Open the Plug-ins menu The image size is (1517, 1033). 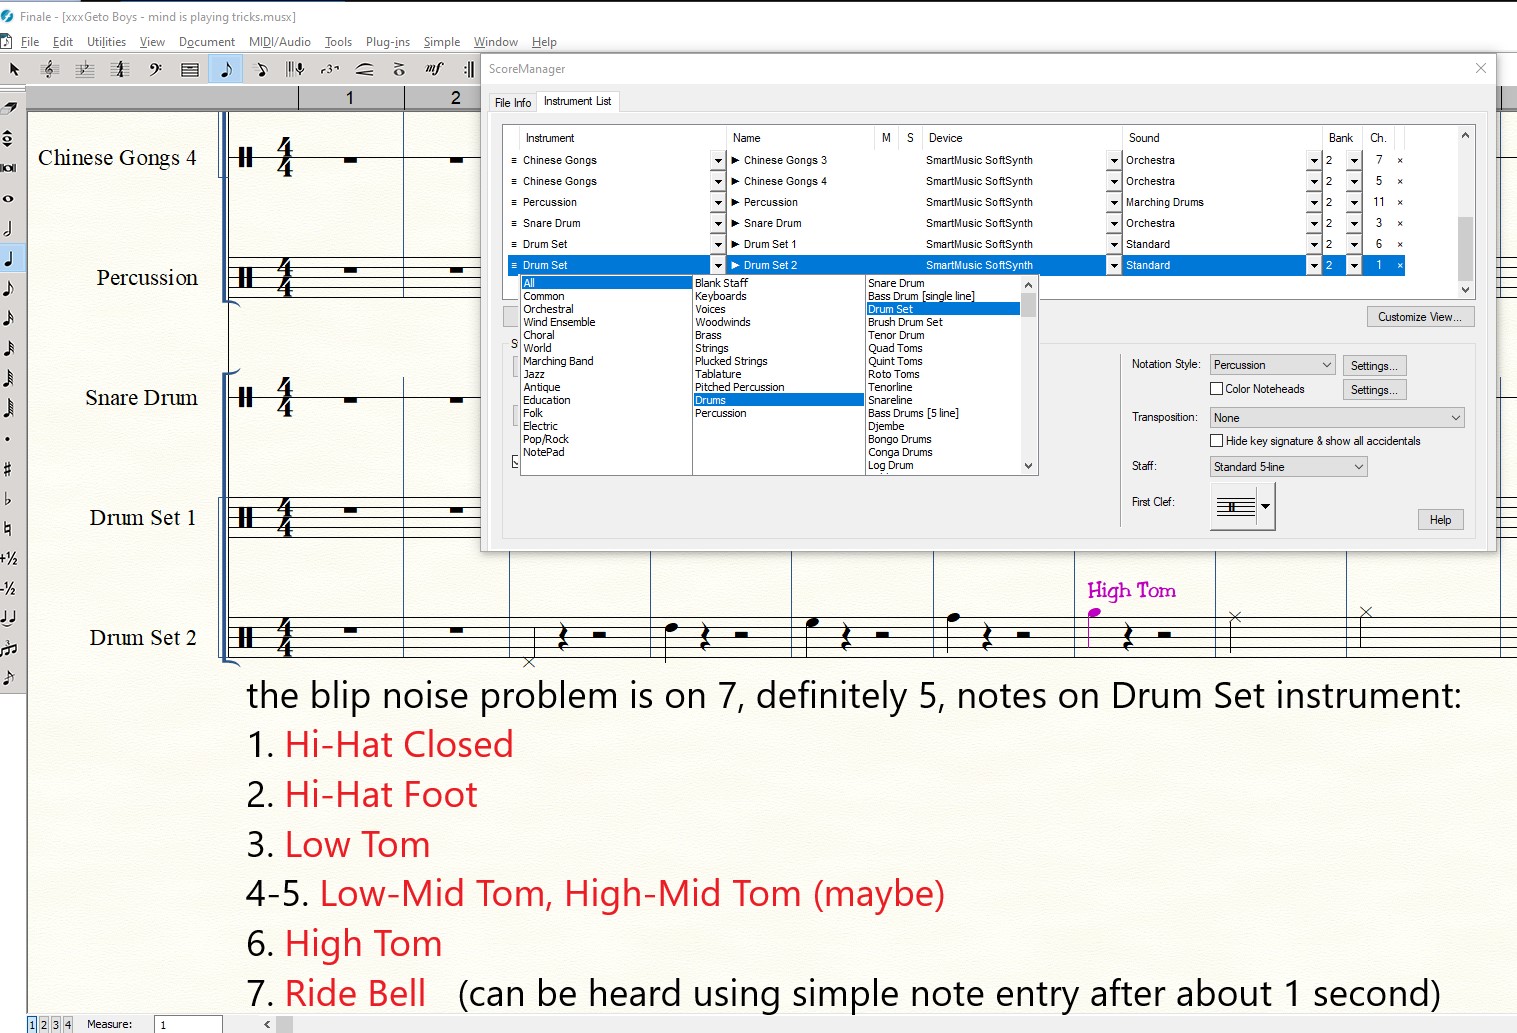coord(387,42)
